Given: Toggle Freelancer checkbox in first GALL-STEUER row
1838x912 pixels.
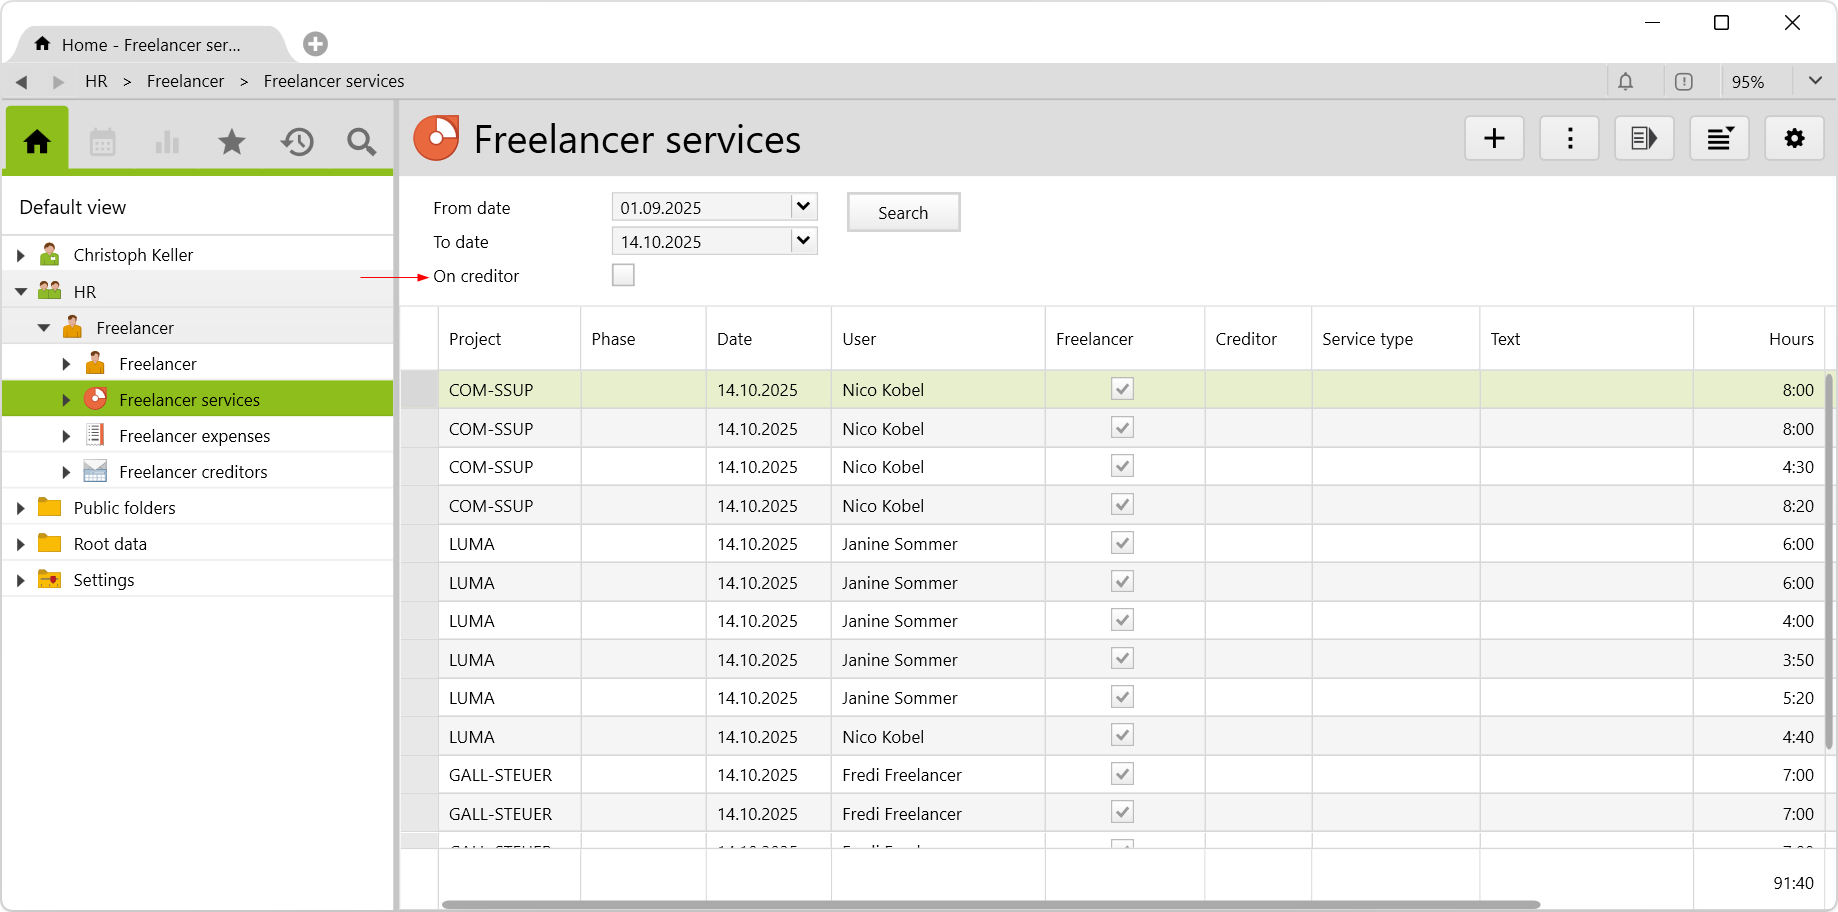Looking at the screenshot, I should tap(1122, 774).
